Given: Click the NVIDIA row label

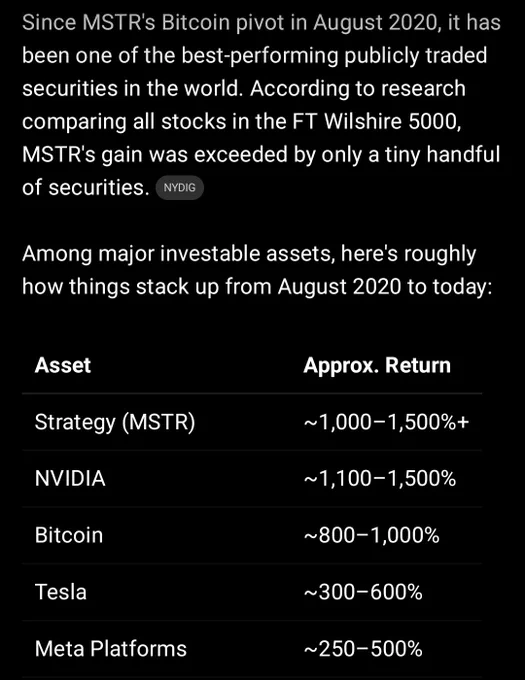Looking at the screenshot, I should tap(70, 478).
